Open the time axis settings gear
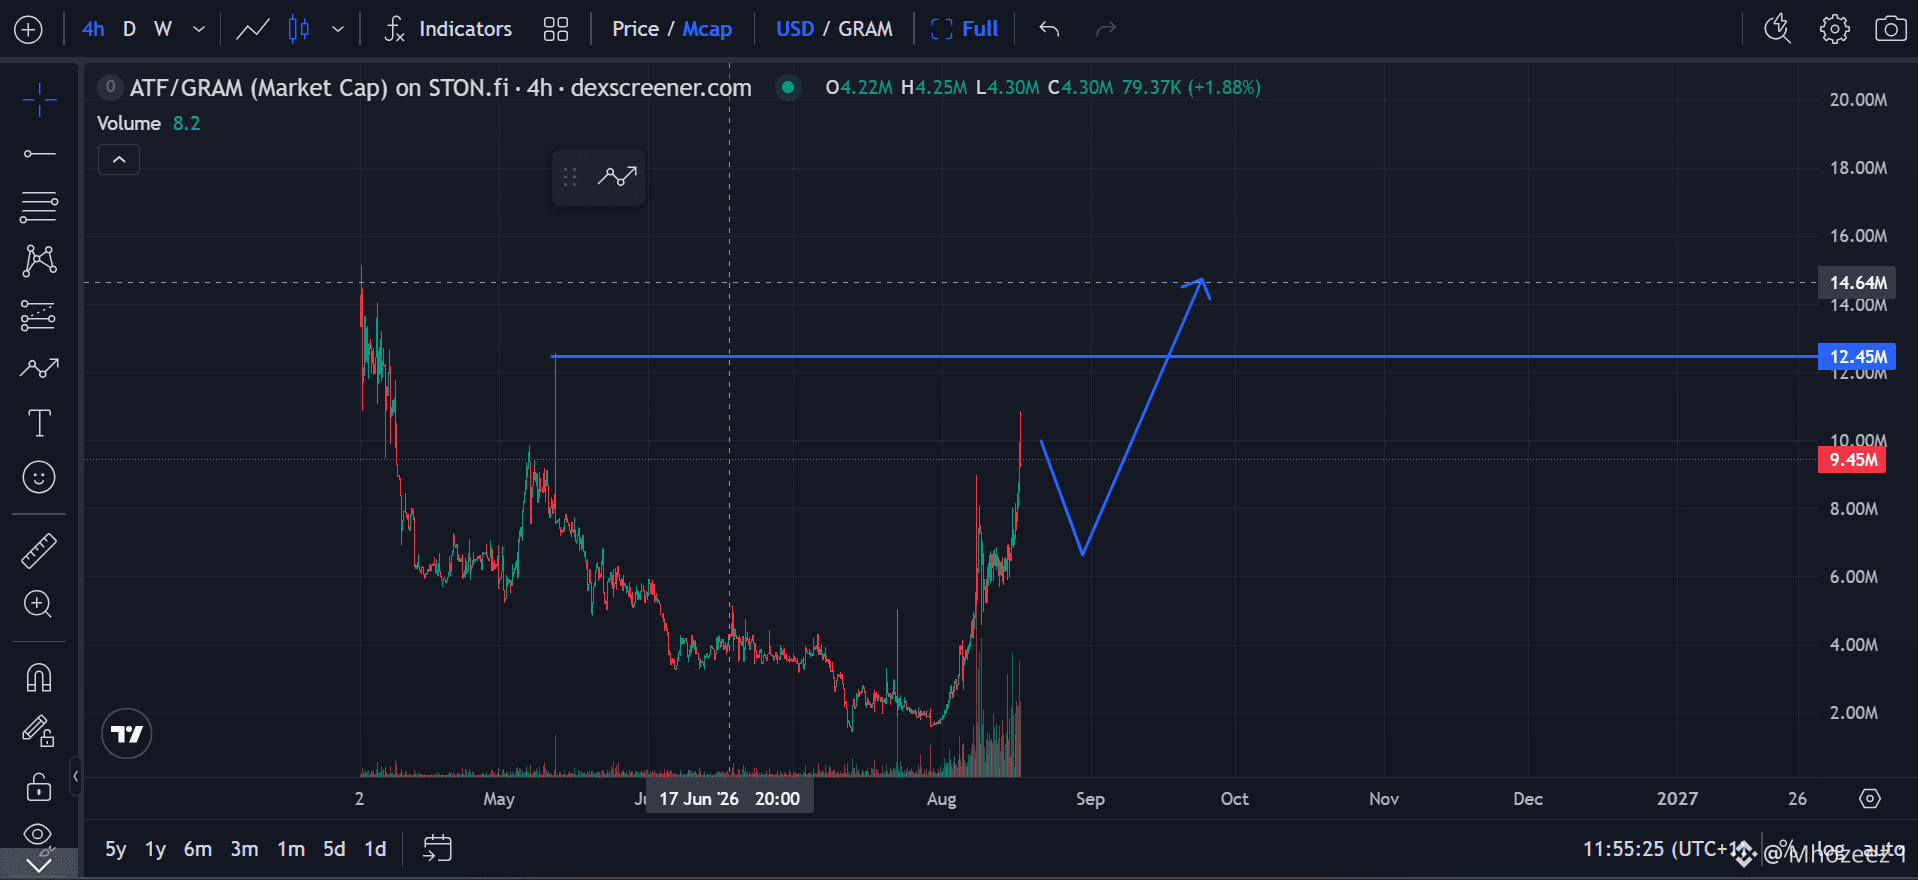 [x=1870, y=798]
